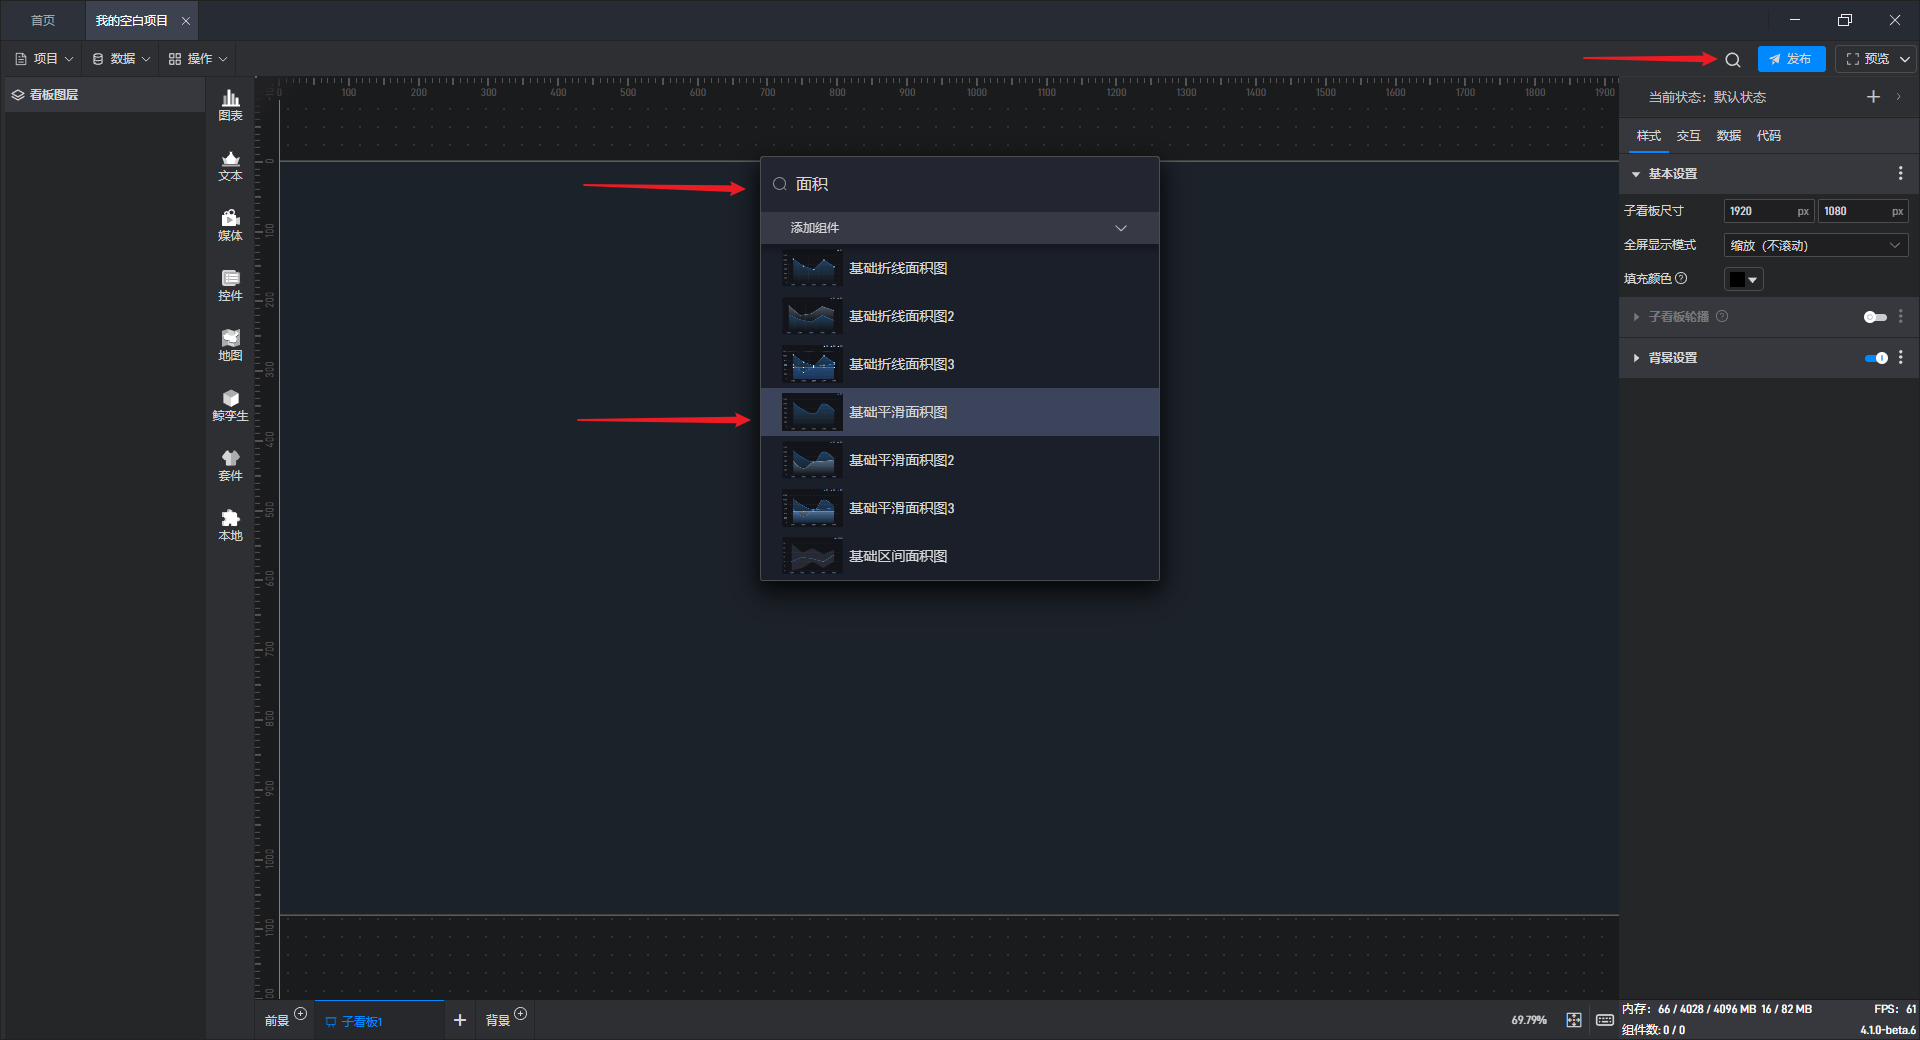Click the 基础折线面积图3 thumbnail
Viewport: 1920px width, 1040px height.
click(812, 364)
